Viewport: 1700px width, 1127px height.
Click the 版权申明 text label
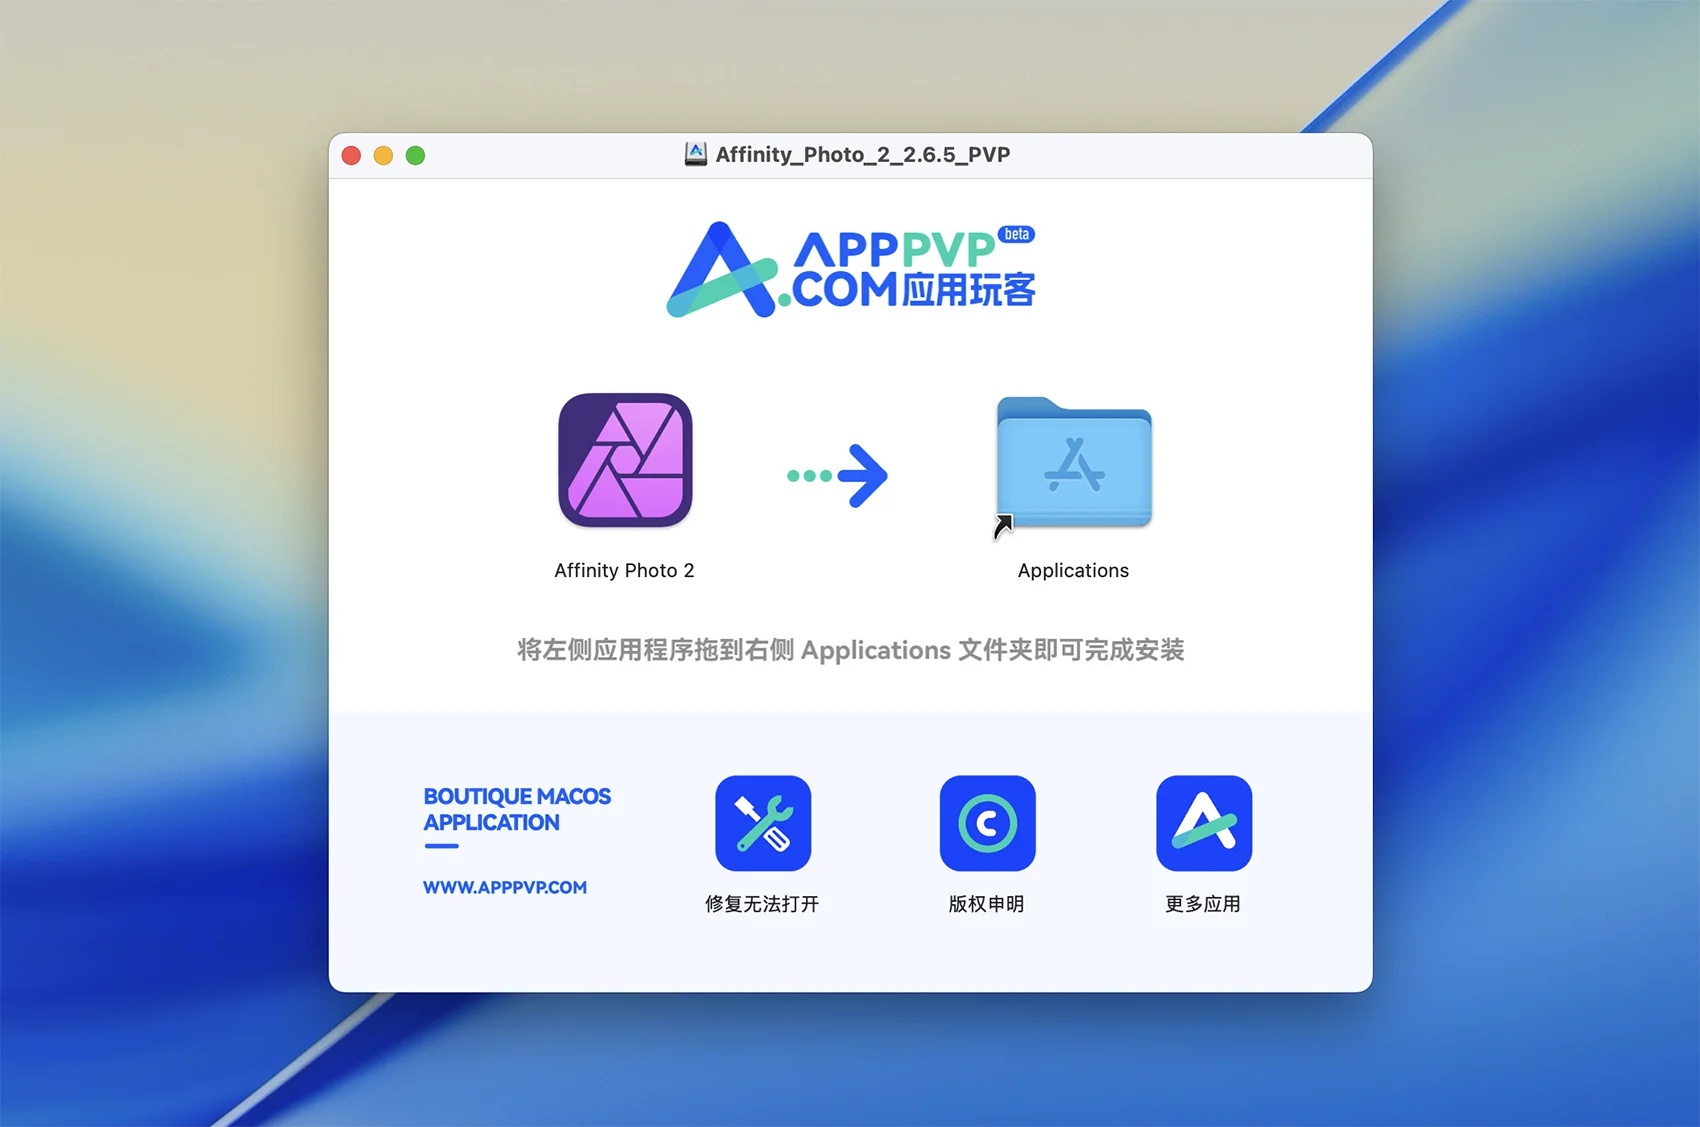pyautogui.click(x=986, y=904)
